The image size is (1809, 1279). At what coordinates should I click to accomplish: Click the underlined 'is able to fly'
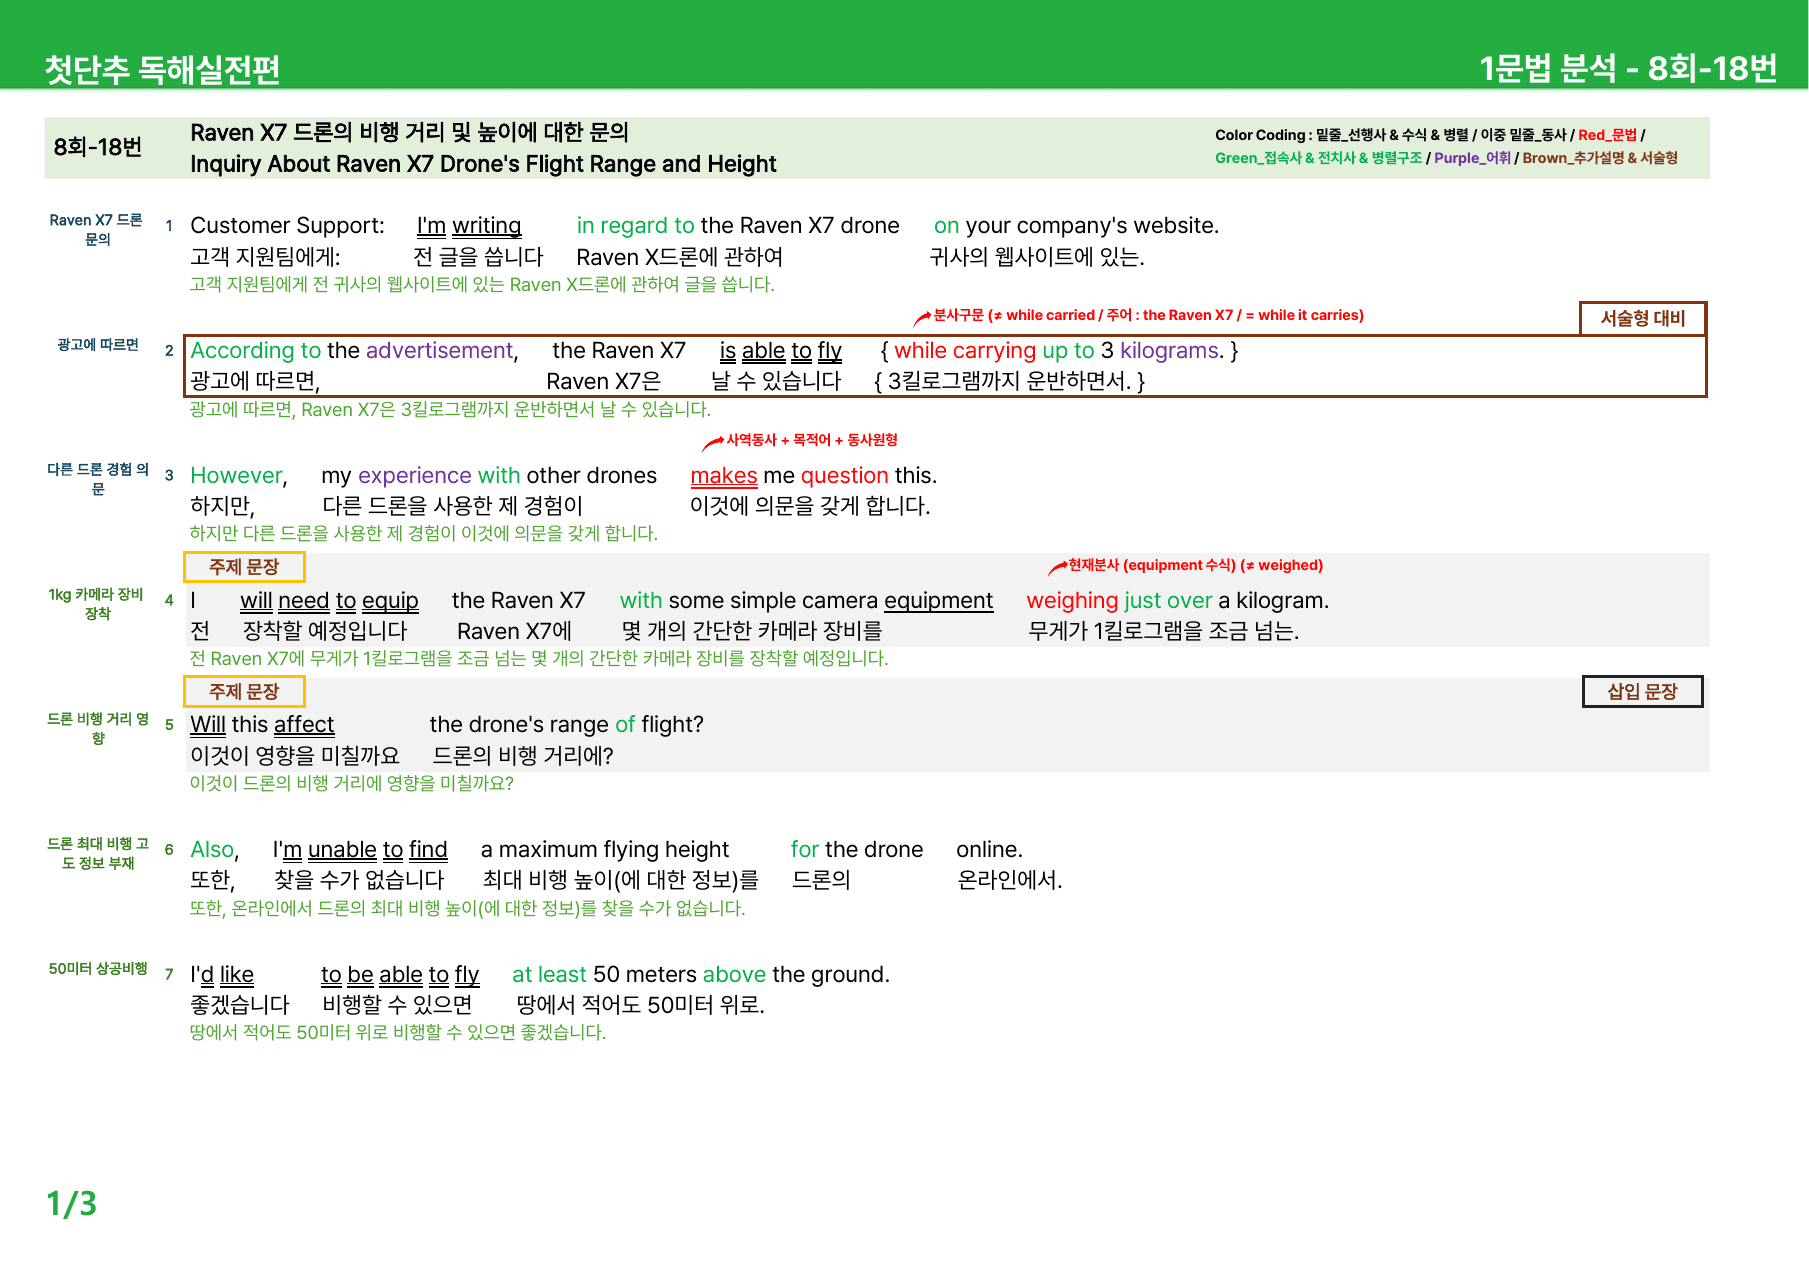pos(780,351)
